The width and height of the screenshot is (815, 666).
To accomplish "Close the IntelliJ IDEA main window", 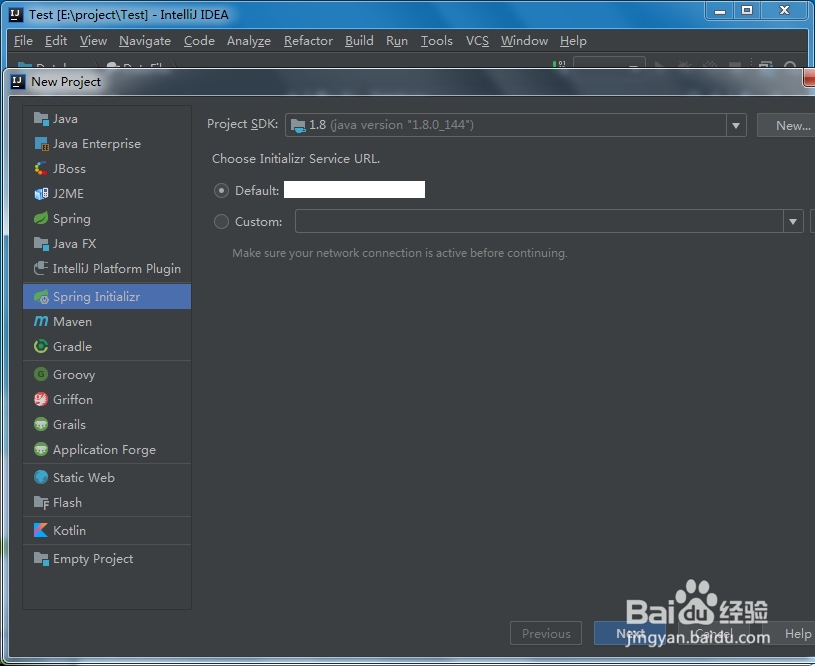I will (785, 10).
